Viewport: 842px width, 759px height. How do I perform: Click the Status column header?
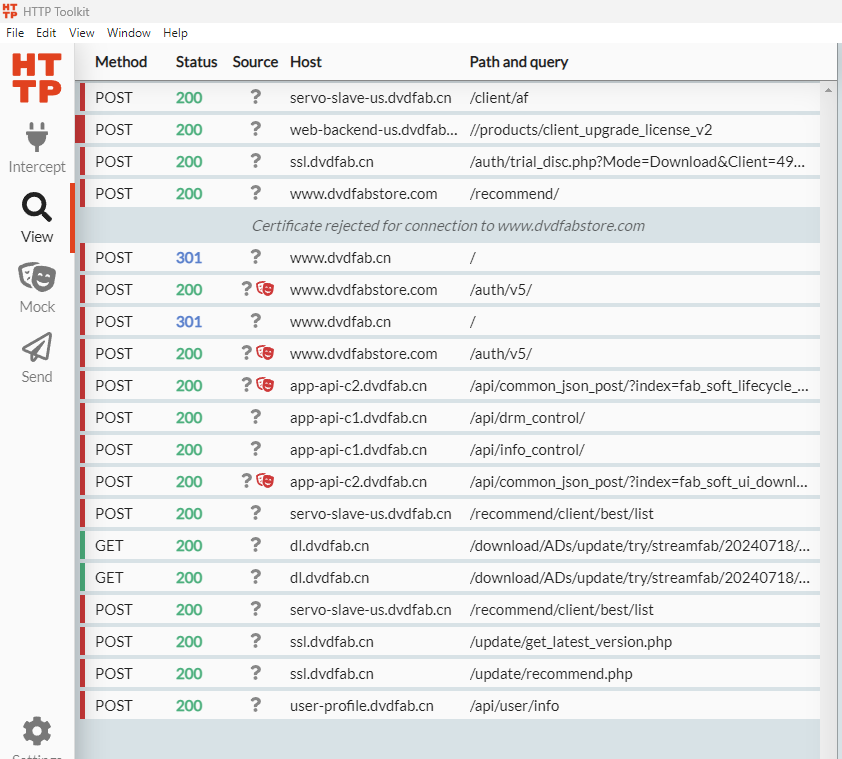coord(196,62)
